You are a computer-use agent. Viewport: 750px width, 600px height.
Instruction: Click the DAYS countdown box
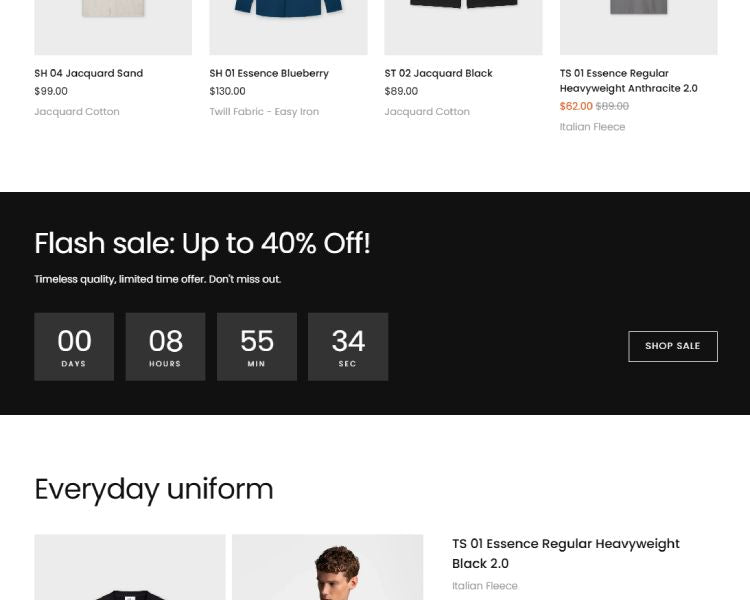pos(74,346)
